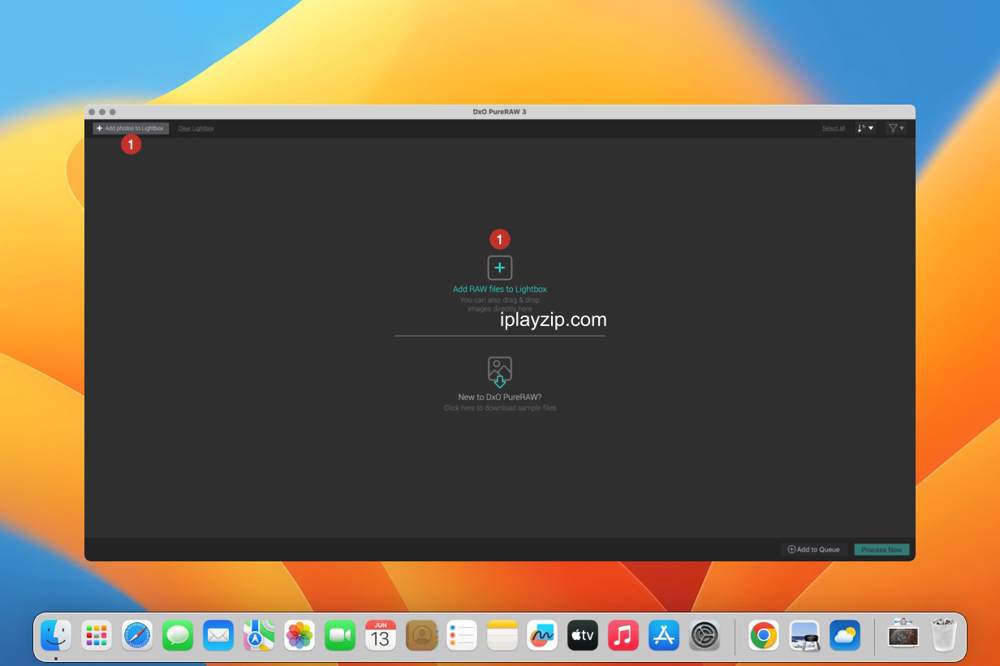Open Launchpad from the dock

[x=96, y=635]
